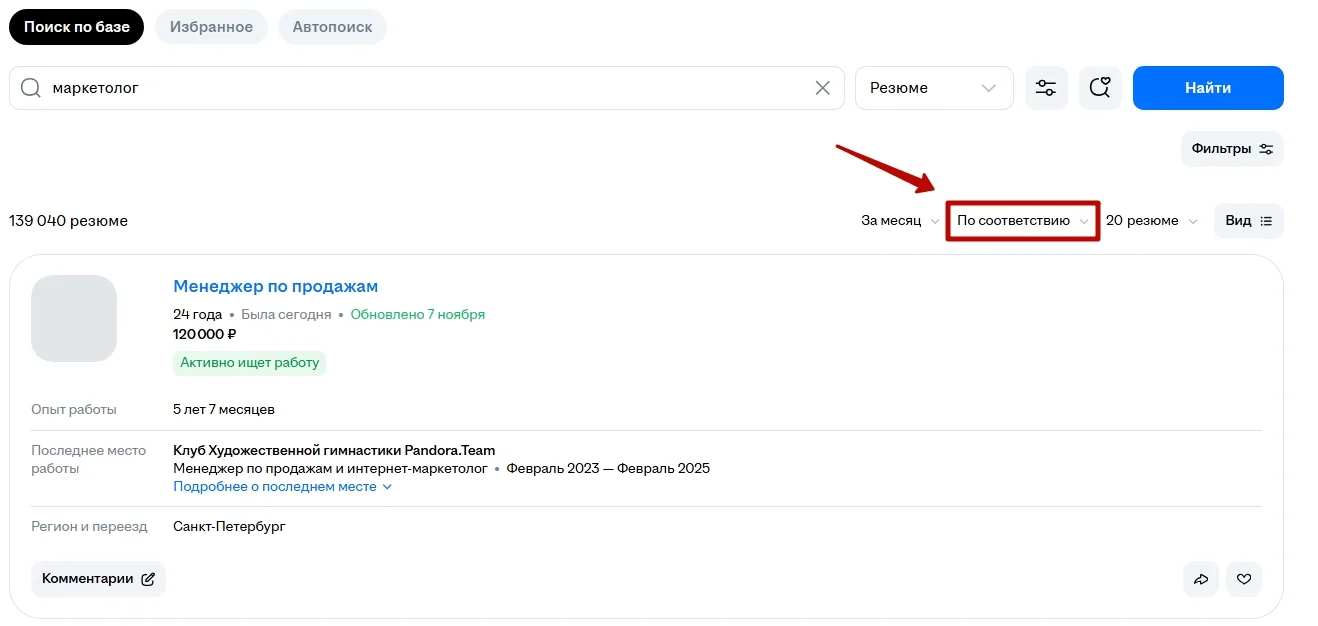This screenshot has width=1318, height=626.
Task: Open the Фильтры panel button
Action: (x=1232, y=149)
